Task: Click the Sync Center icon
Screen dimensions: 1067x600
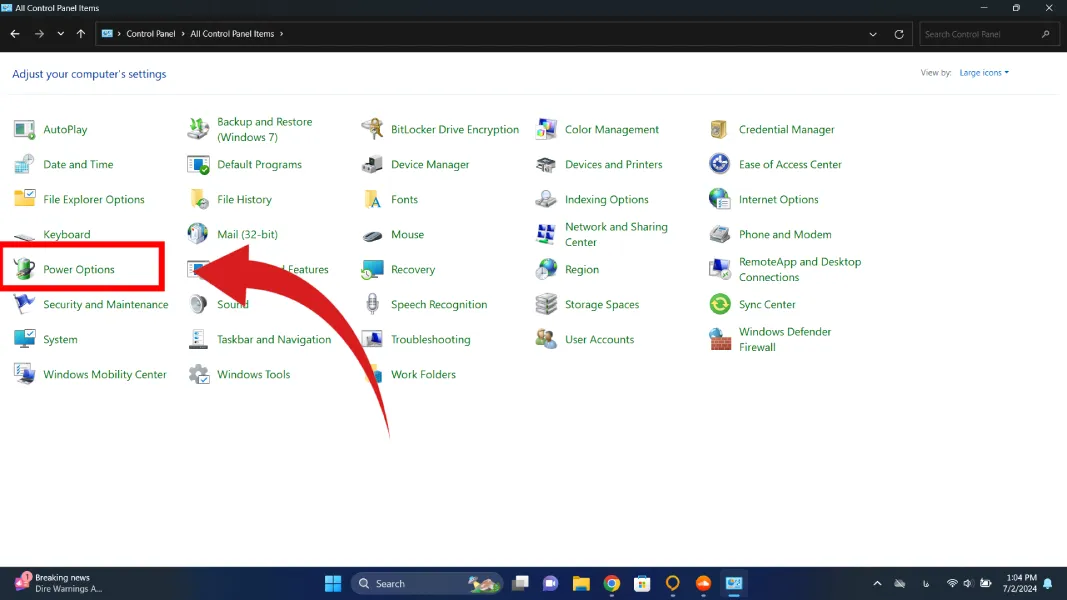Action: (720, 304)
